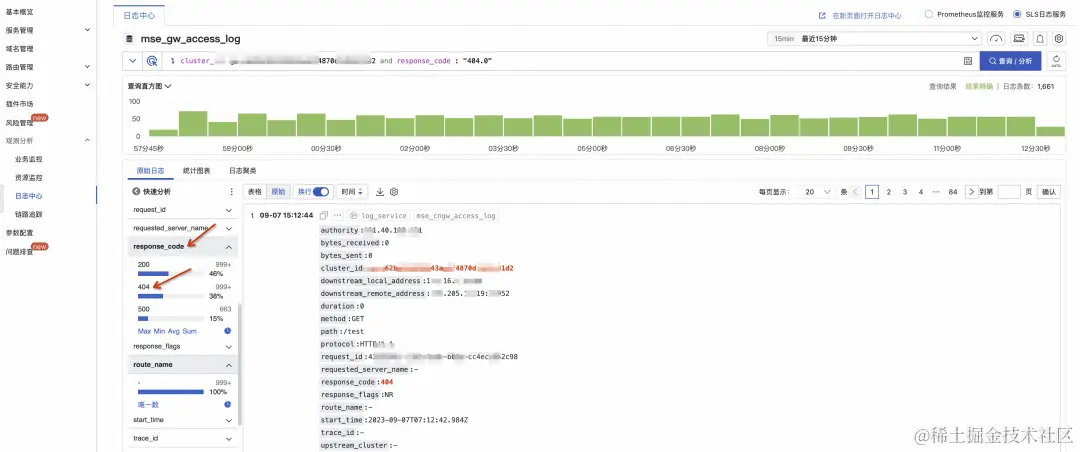Toggle the line wrap switch
Image resolution: width=1080 pixels, height=452 pixels.
pyautogui.click(x=321, y=192)
